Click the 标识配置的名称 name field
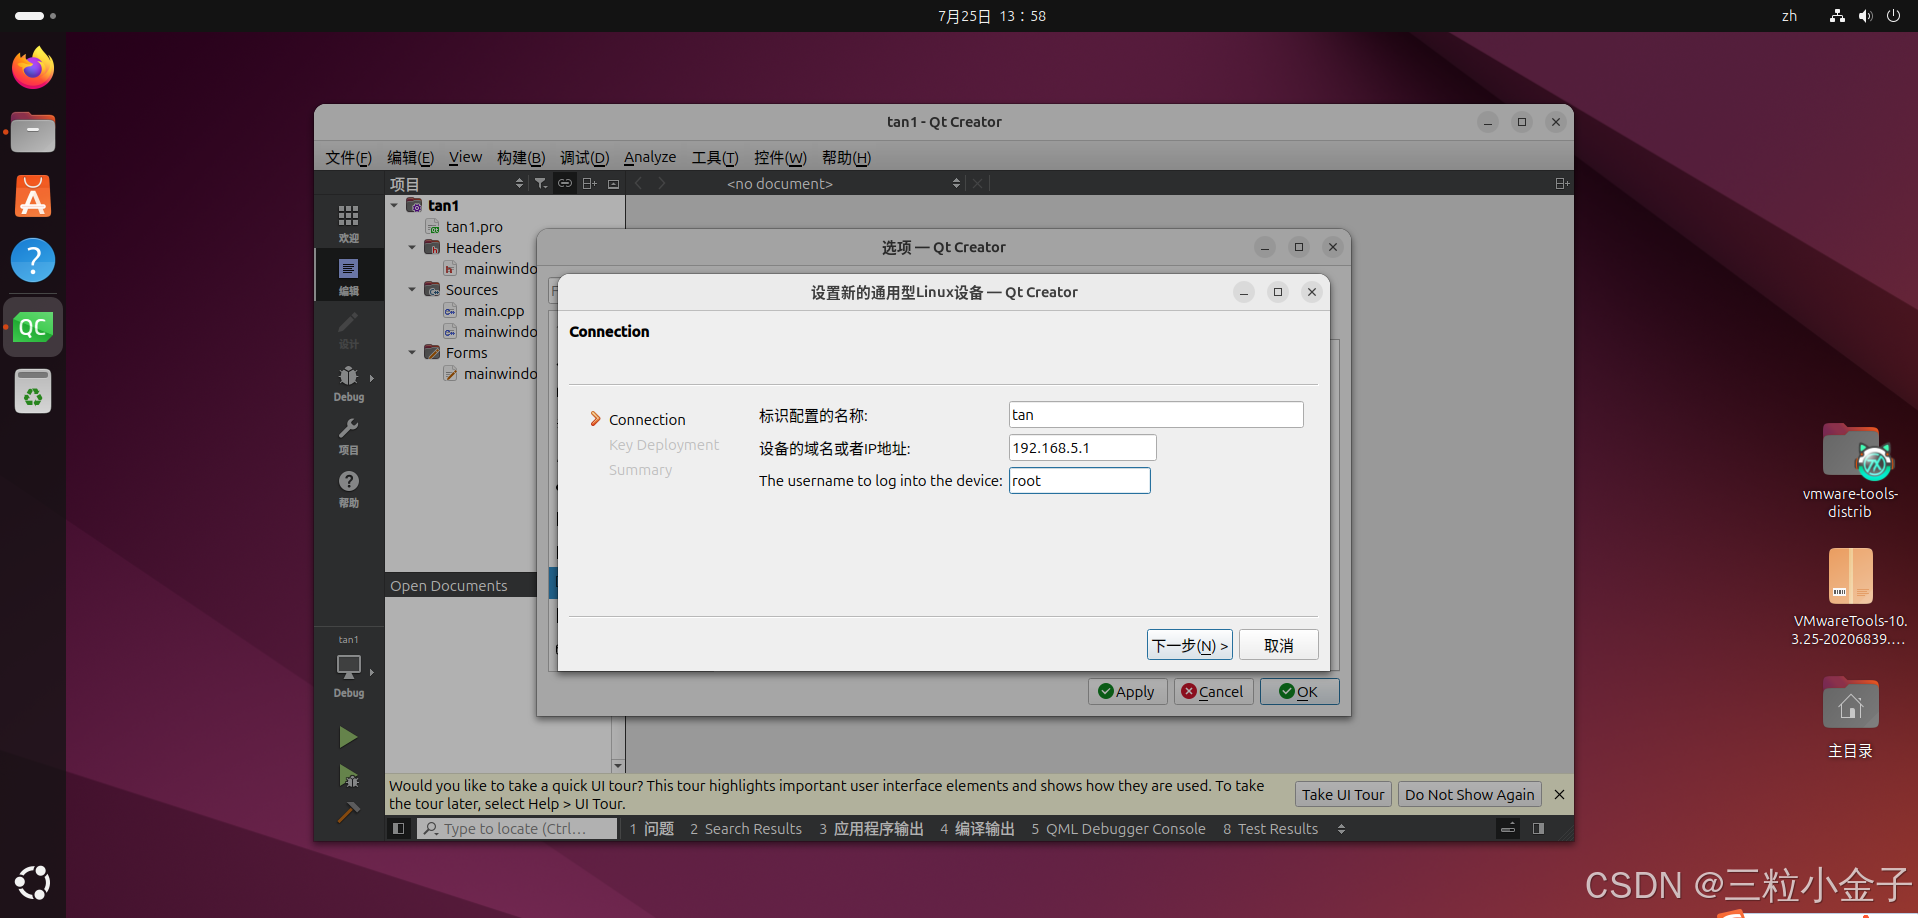This screenshot has width=1918, height=918. (x=1156, y=414)
